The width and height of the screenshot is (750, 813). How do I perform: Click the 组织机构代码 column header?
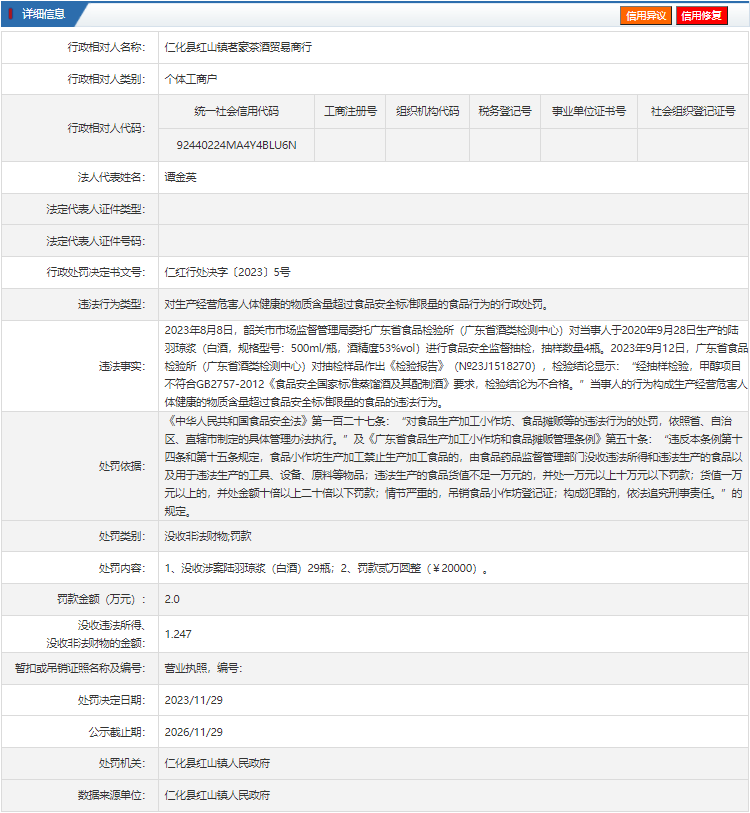click(x=427, y=111)
